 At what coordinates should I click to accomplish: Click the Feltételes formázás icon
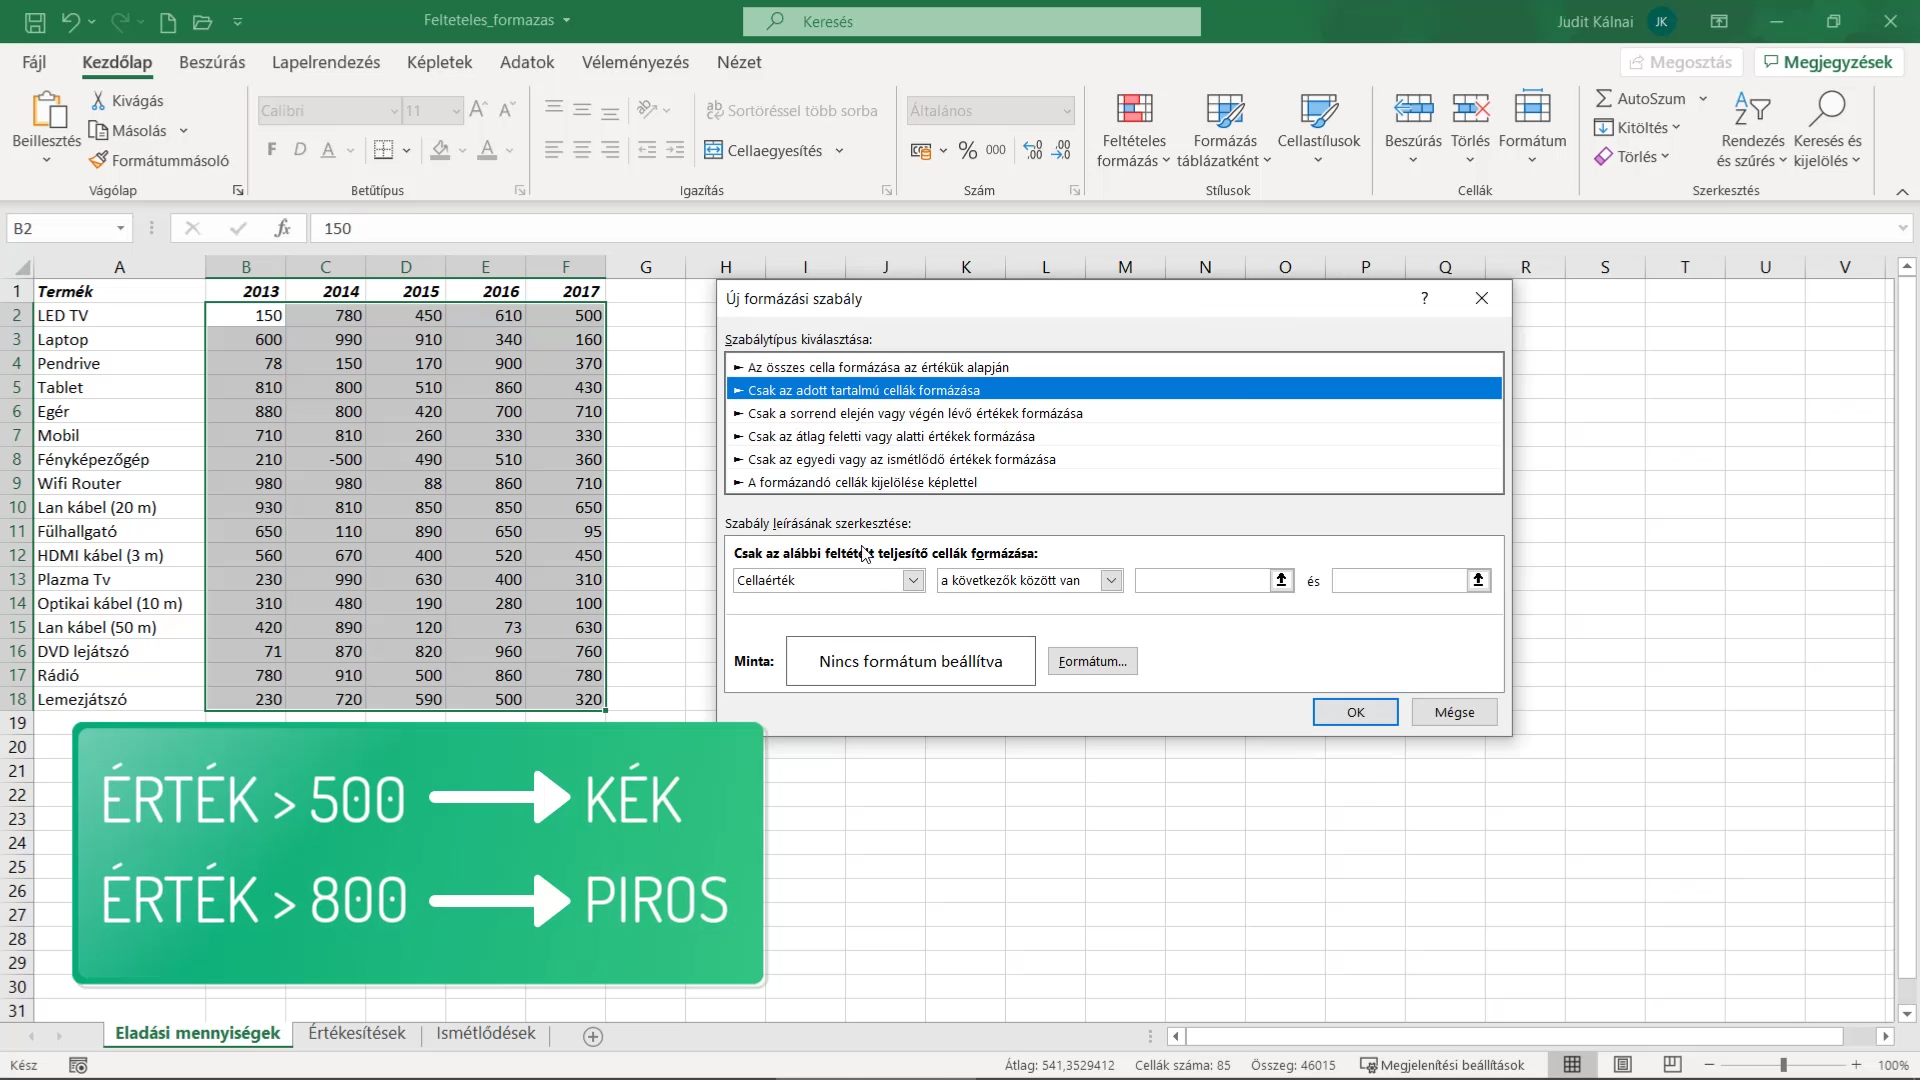pos(1134,108)
